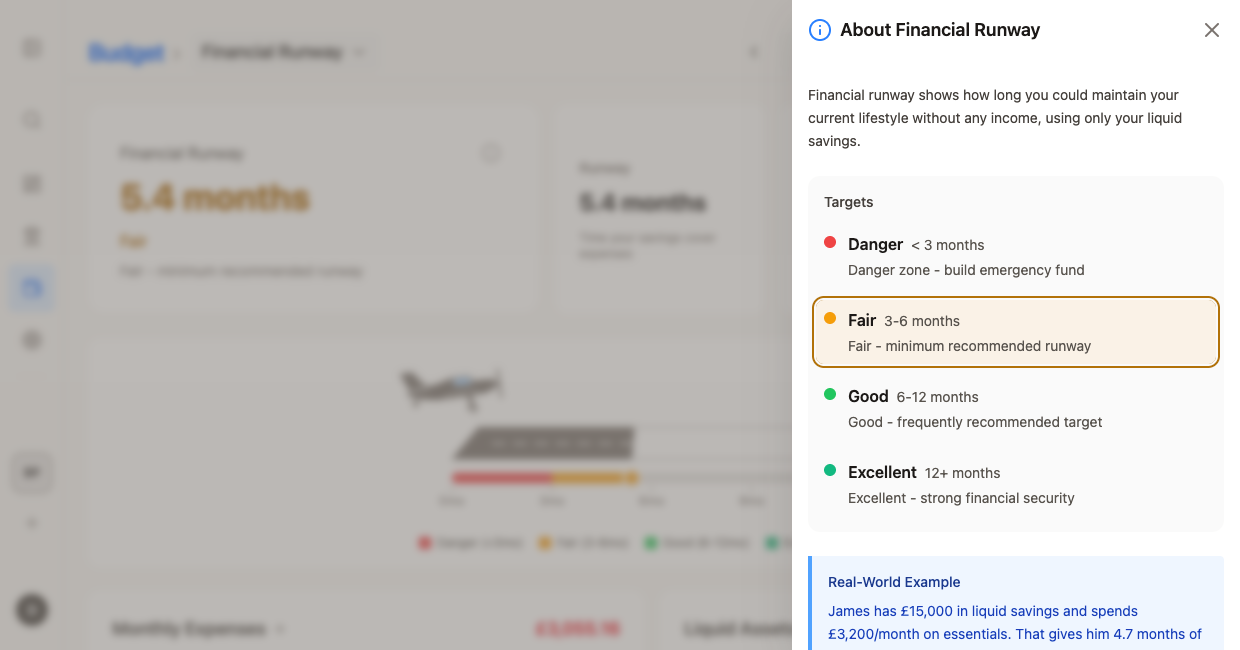Click the info icon on the Financial Runway card

pos(491,153)
